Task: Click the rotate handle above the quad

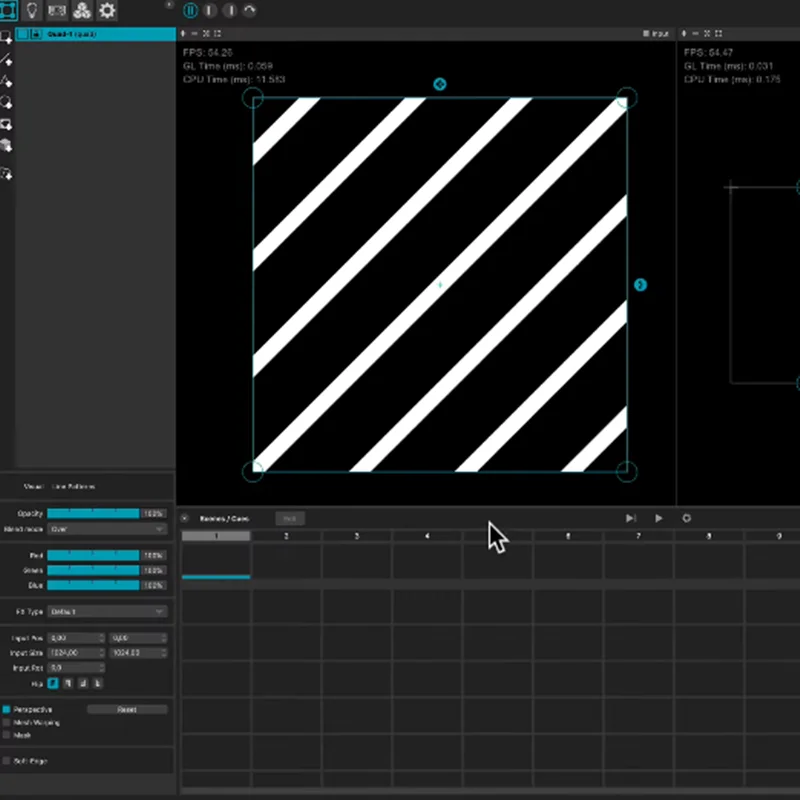Action: [x=440, y=84]
